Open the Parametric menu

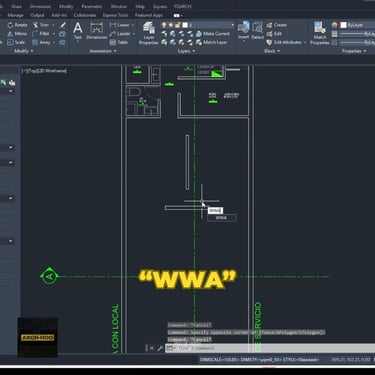pos(92,6)
